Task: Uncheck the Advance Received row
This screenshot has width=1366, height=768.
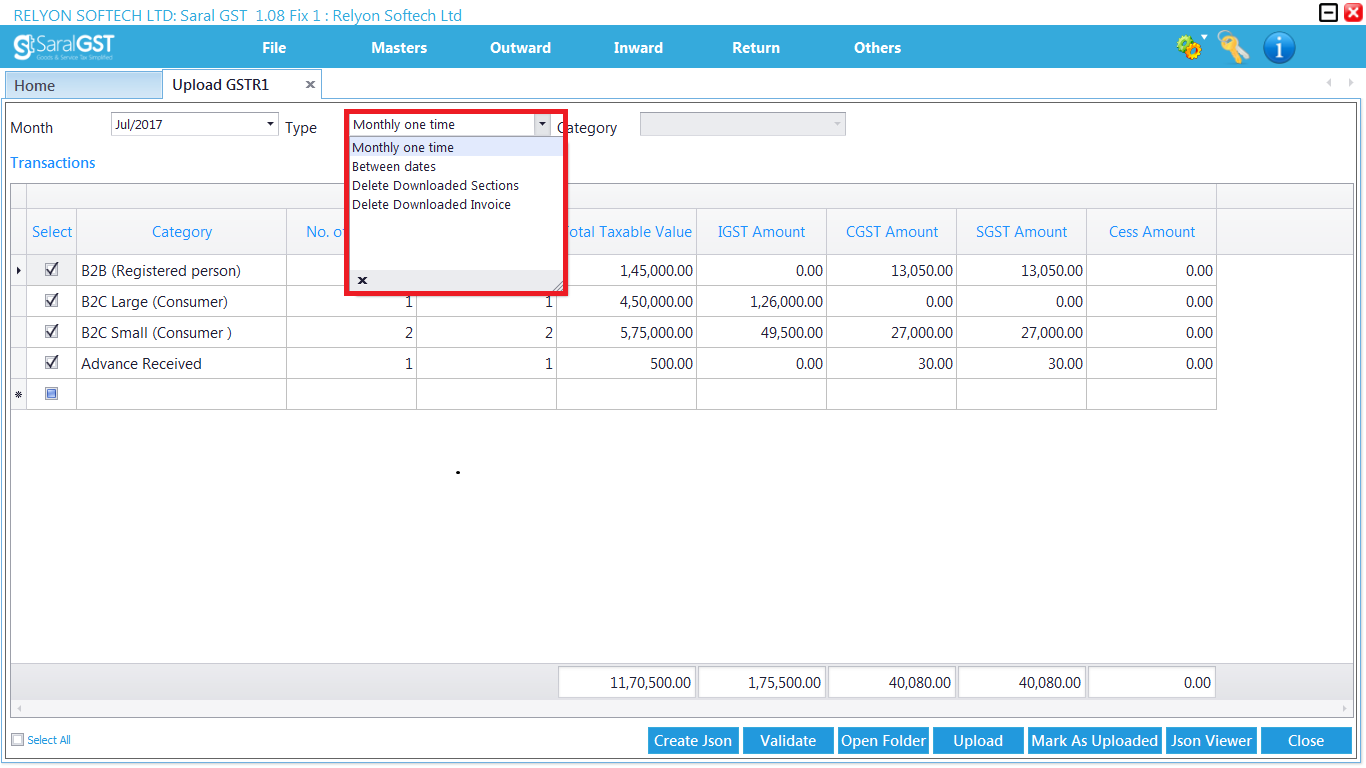Action: (51, 362)
